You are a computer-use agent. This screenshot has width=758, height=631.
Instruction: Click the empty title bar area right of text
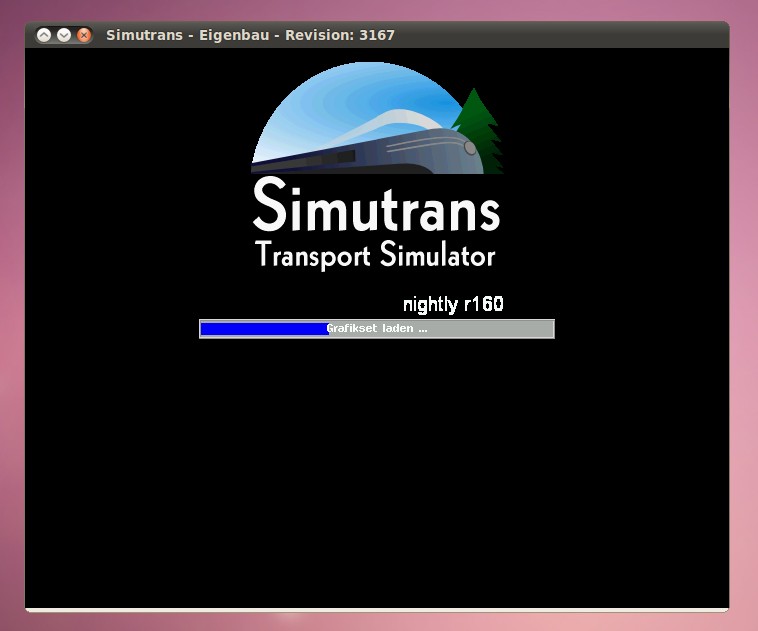[x=560, y=35]
